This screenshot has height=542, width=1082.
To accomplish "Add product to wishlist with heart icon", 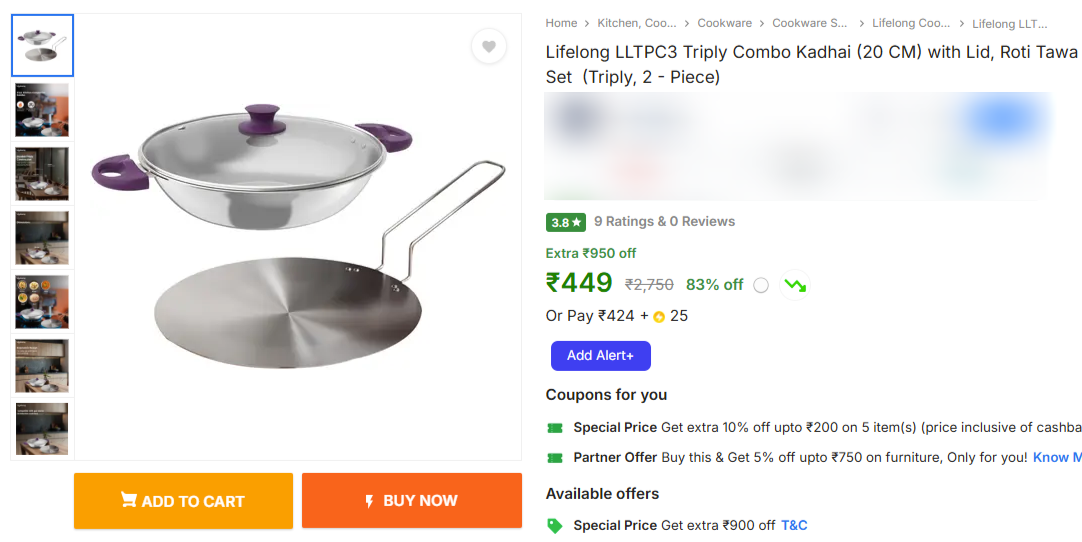I will pyautogui.click(x=488, y=46).
